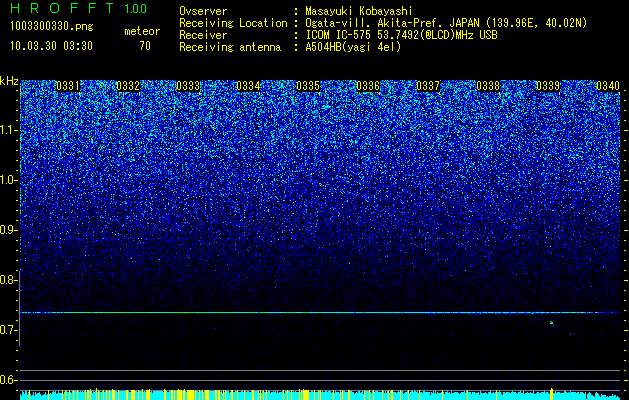
Task: Click the 0340 time marker
Action: click(608, 86)
